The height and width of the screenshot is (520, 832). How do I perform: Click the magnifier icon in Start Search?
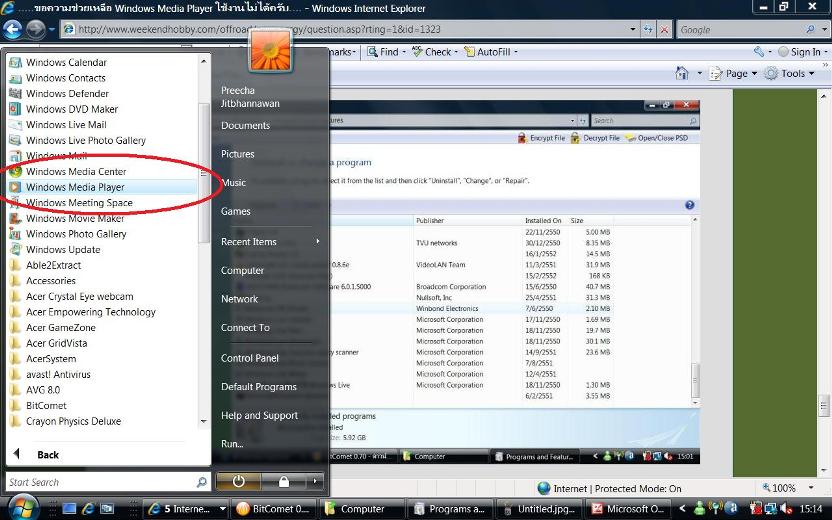(x=201, y=482)
